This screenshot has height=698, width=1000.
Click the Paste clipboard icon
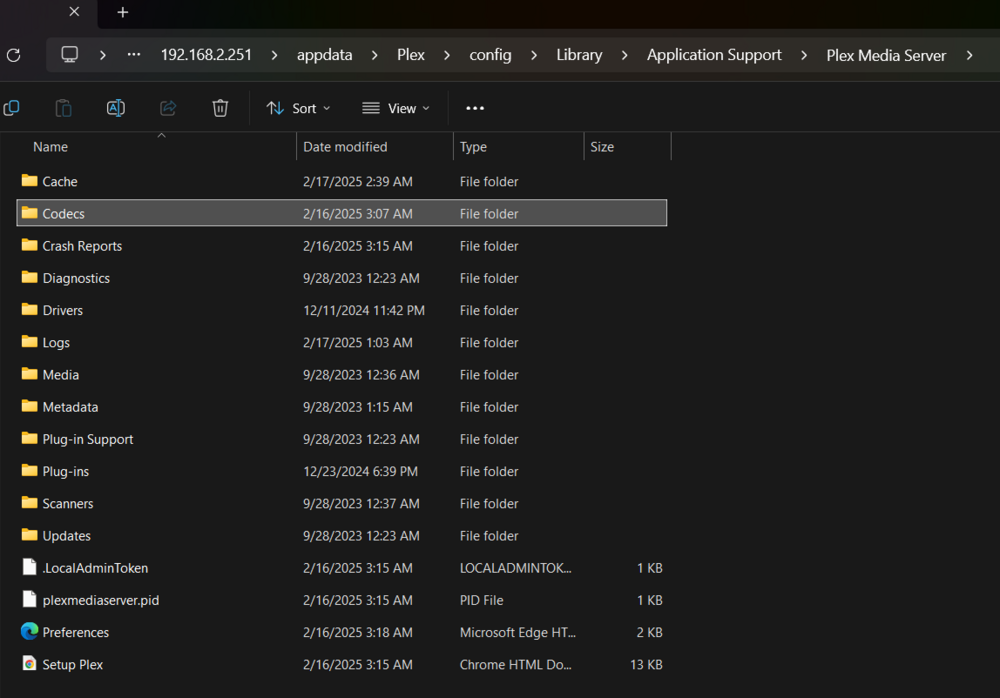pyautogui.click(x=63, y=108)
